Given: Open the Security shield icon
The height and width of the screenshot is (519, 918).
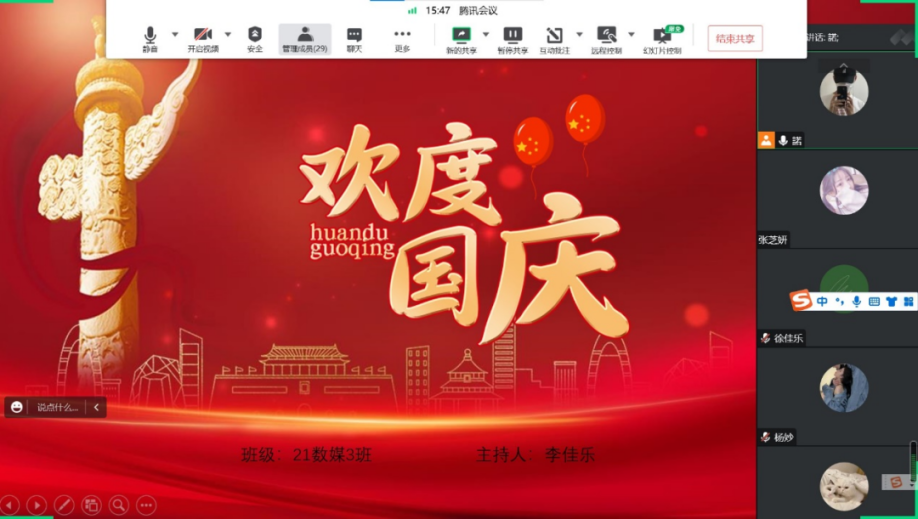Looking at the screenshot, I should (x=255, y=39).
